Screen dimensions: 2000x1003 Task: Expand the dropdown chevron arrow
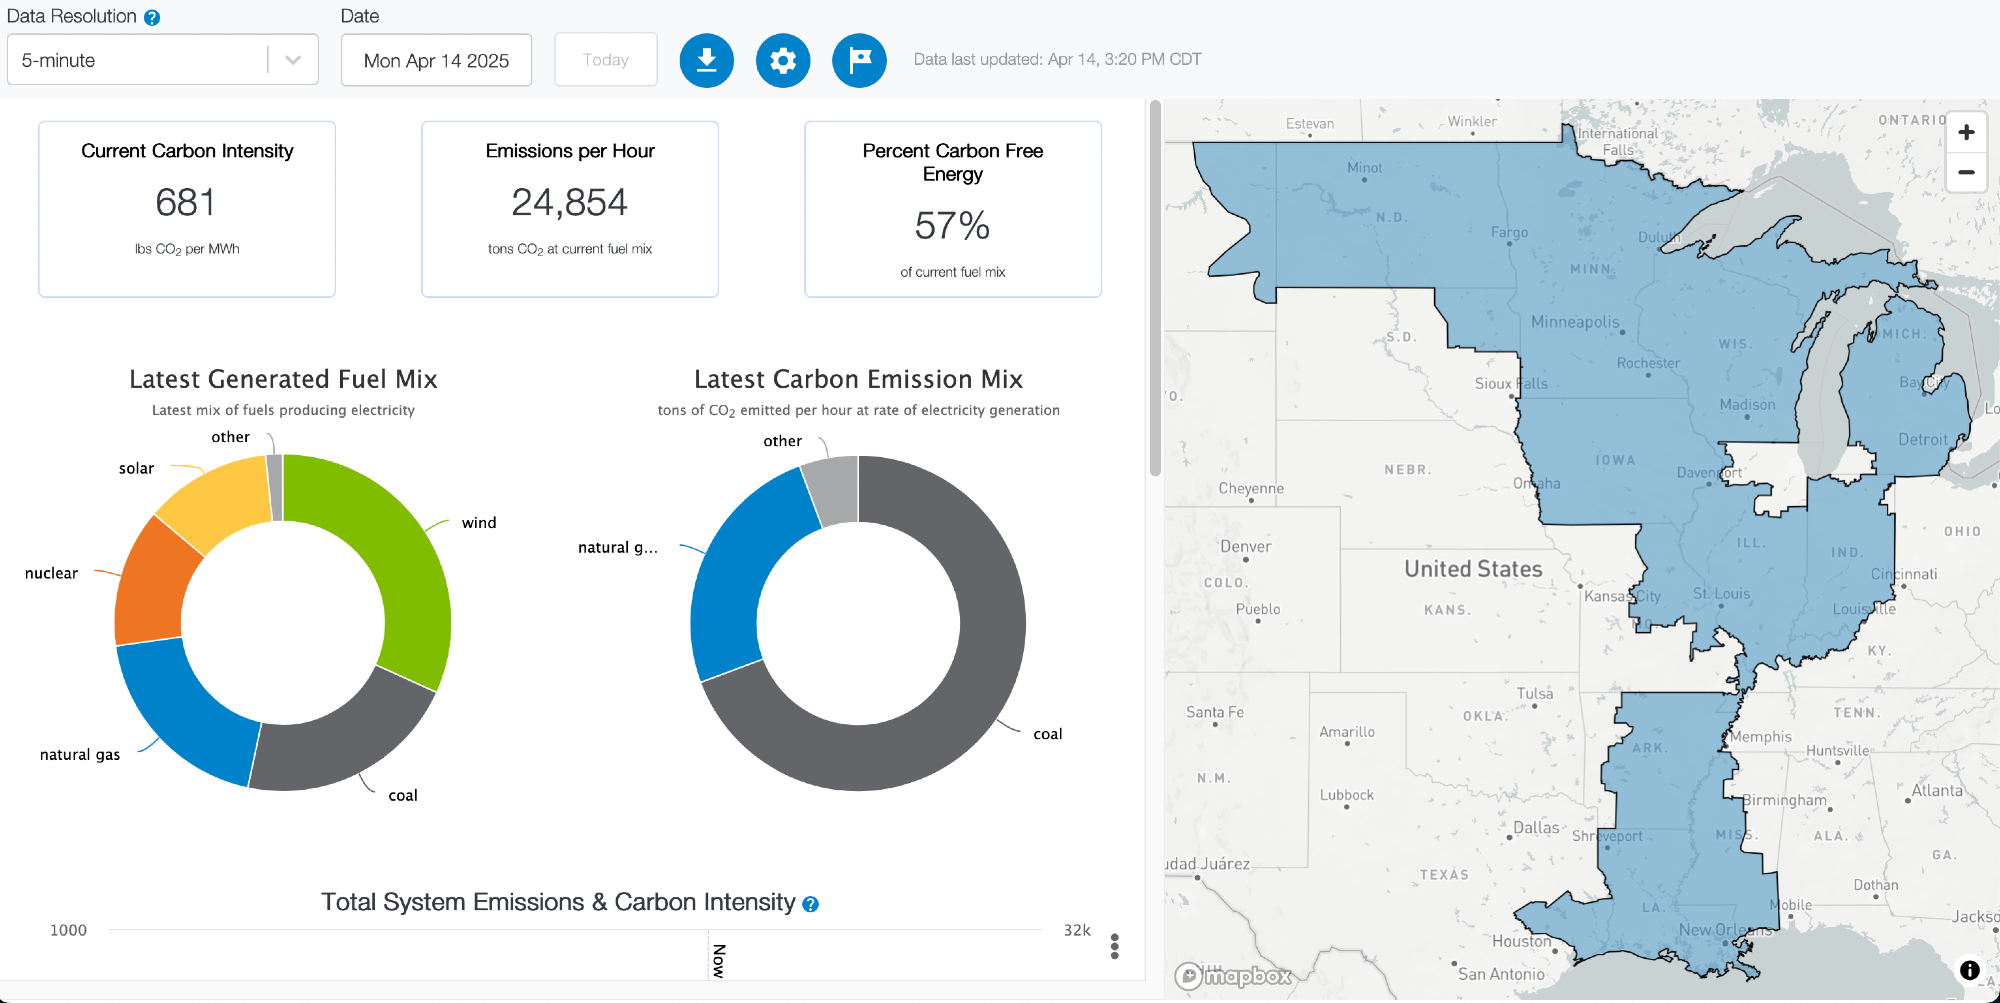pyautogui.click(x=293, y=60)
